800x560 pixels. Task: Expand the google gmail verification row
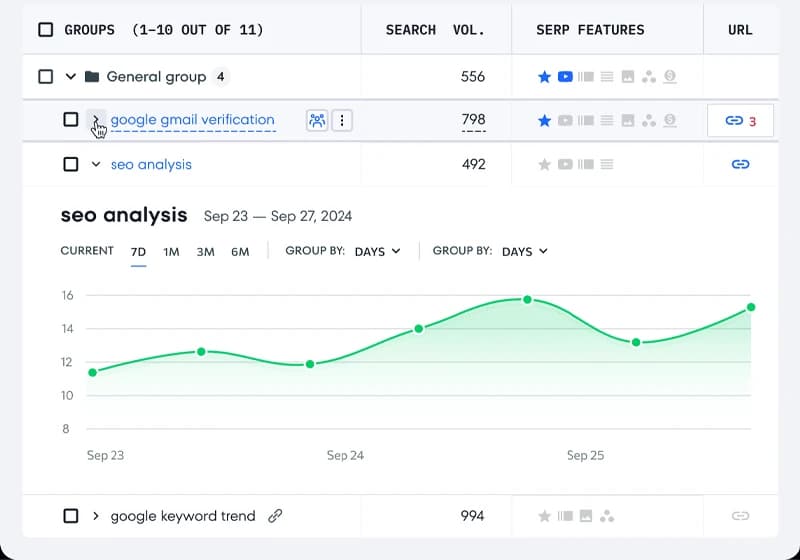[x=96, y=120]
